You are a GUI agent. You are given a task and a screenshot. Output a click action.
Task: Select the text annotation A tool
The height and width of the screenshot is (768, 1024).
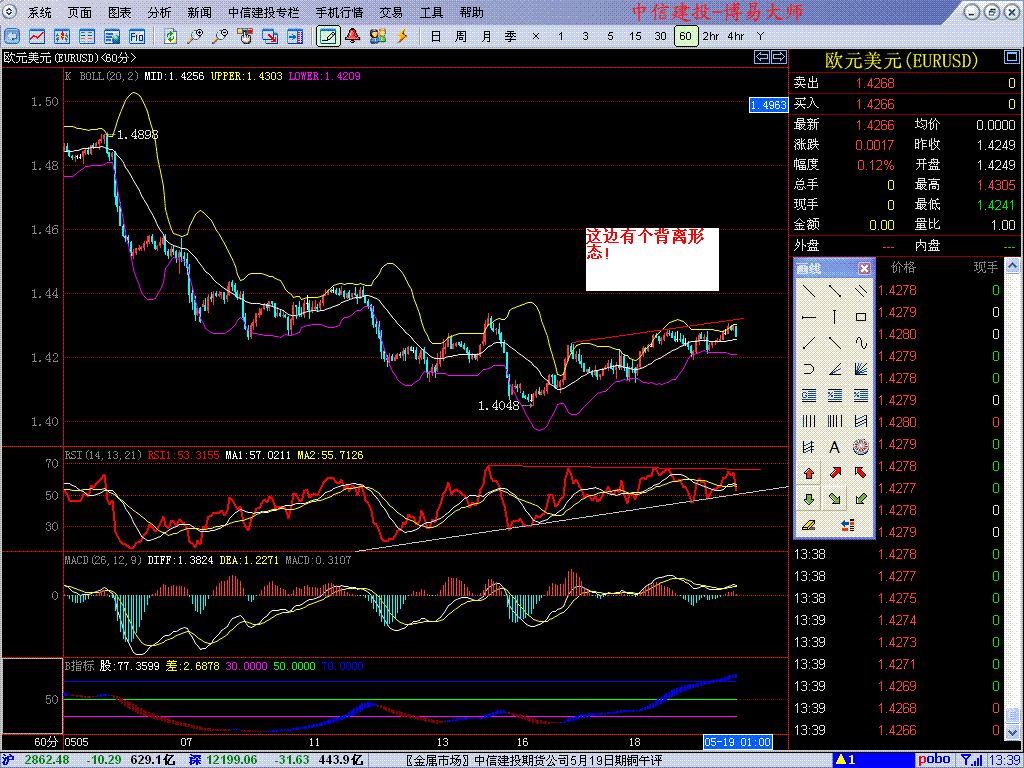click(x=835, y=447)
